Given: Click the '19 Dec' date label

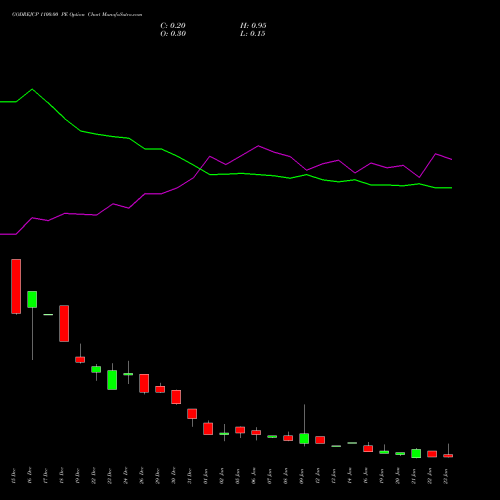Looking at the screenshot, I should click(x=78, y=476).
